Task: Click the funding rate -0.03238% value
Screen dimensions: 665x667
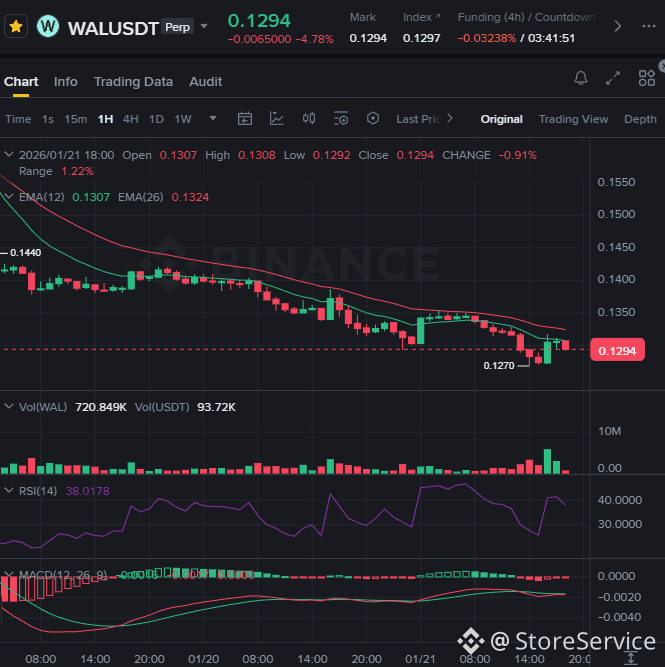Action: coord(487,38)
